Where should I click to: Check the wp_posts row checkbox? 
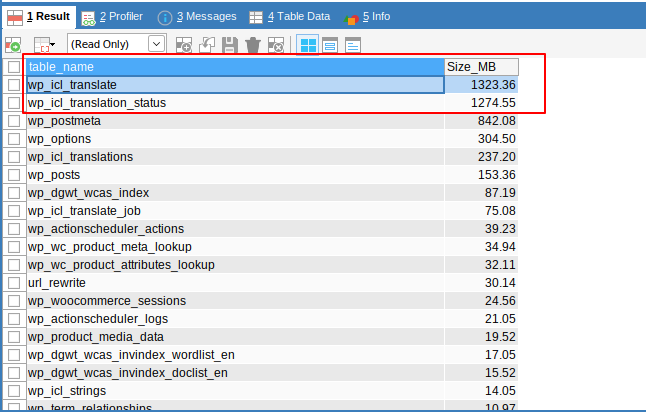(x=14, y=175)
